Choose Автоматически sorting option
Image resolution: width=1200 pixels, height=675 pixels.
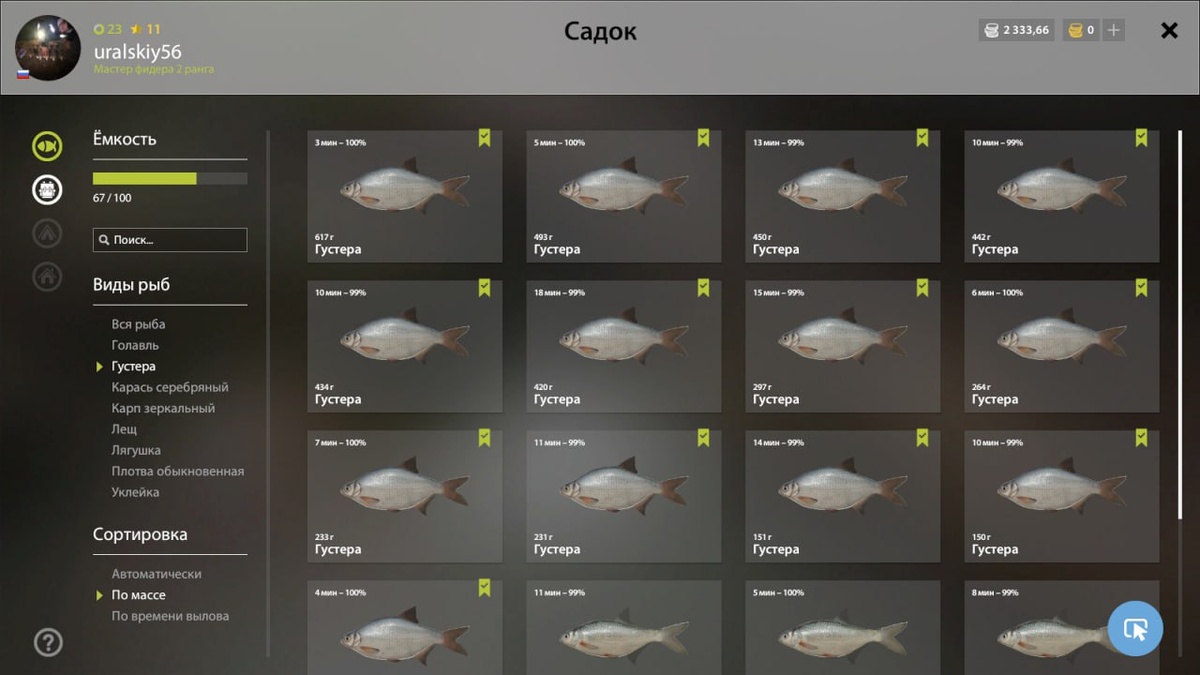(156, 574)
